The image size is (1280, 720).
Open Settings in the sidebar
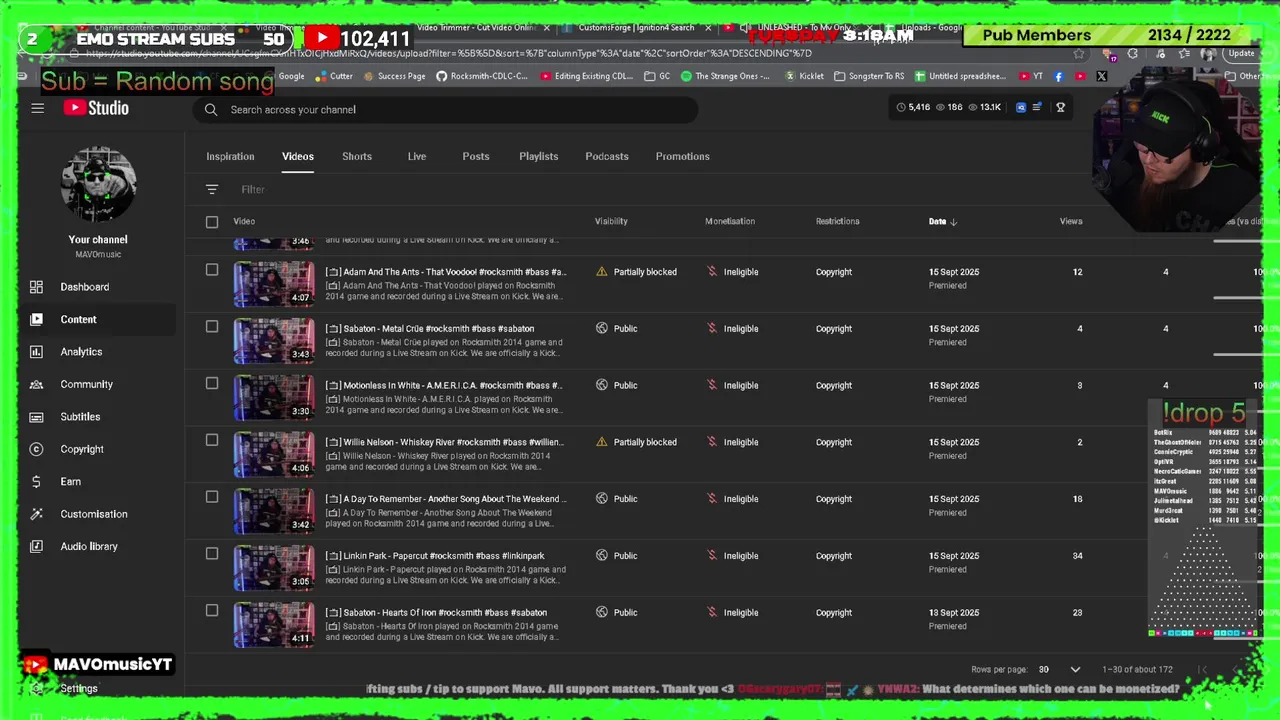pos(78,689)
